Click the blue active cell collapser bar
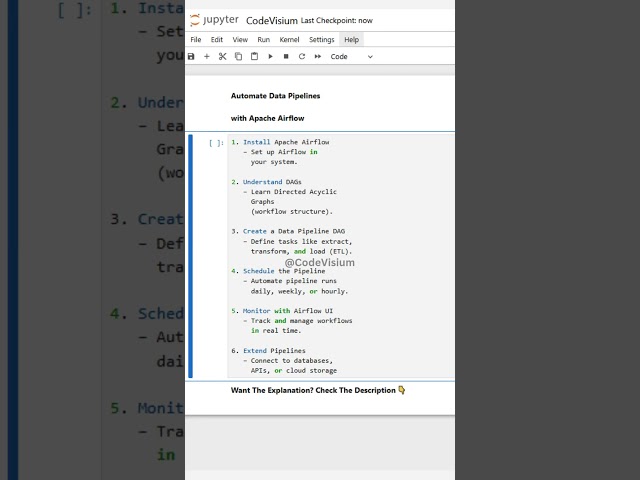The width and height of the screenshot is (640, 480). 190,256
